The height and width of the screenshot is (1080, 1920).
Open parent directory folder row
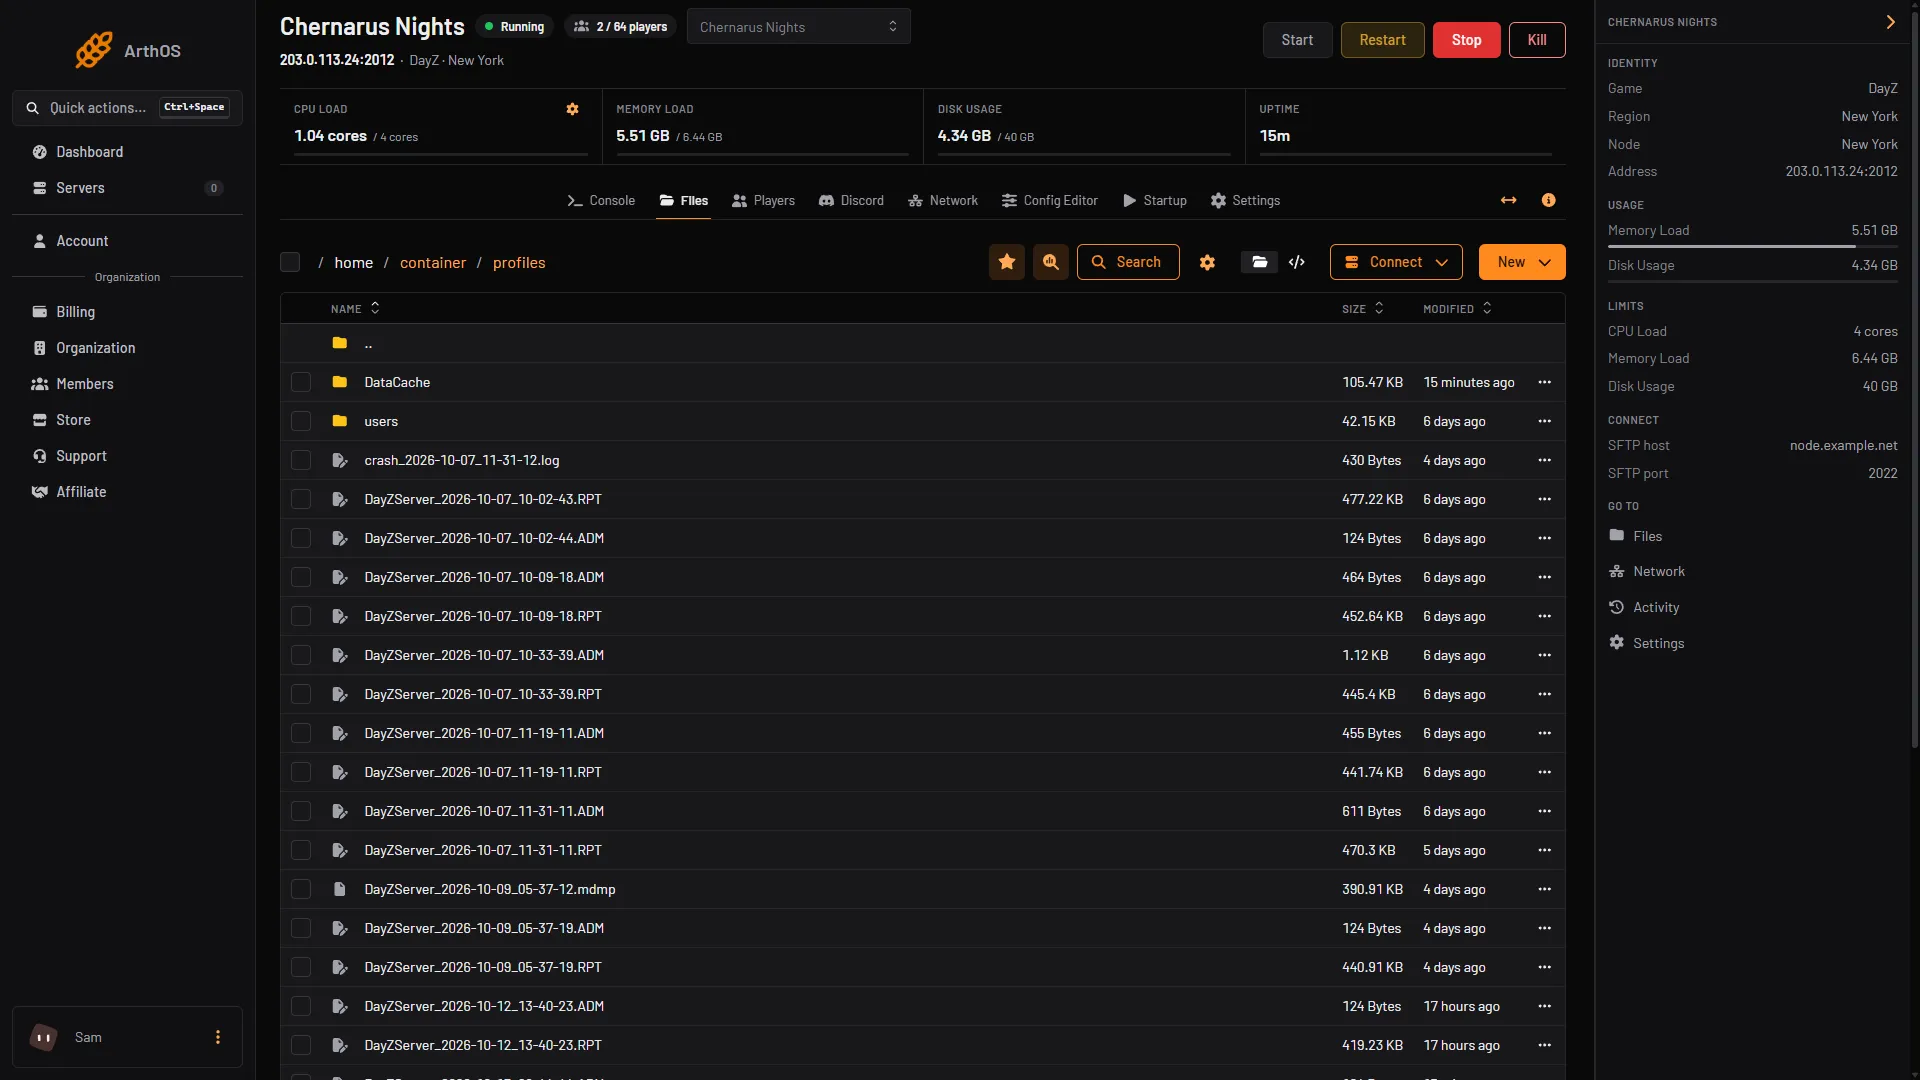tap(922, 343)
